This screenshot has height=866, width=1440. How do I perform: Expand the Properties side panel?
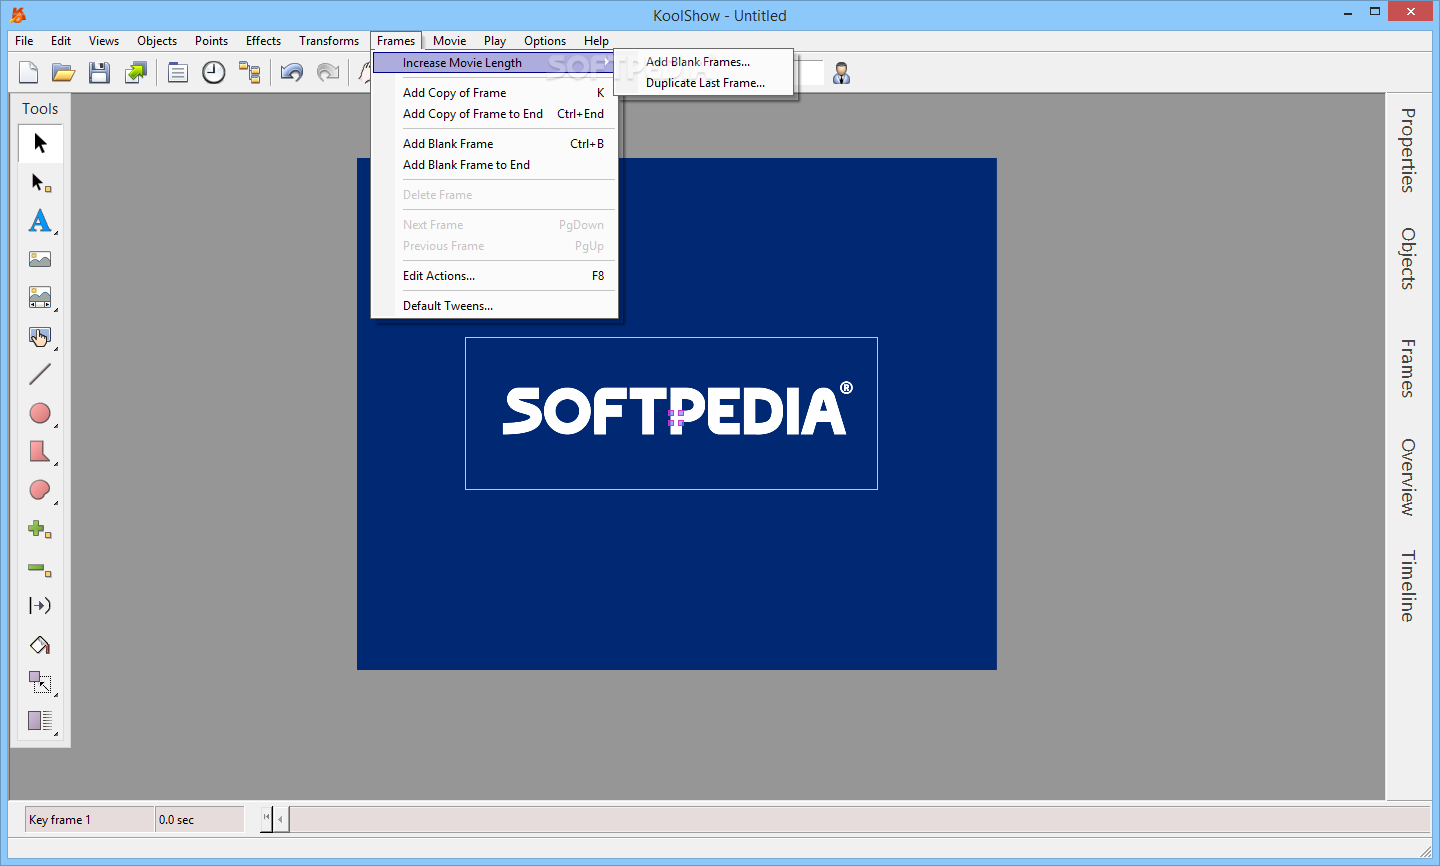click(x=1408, y=150)
